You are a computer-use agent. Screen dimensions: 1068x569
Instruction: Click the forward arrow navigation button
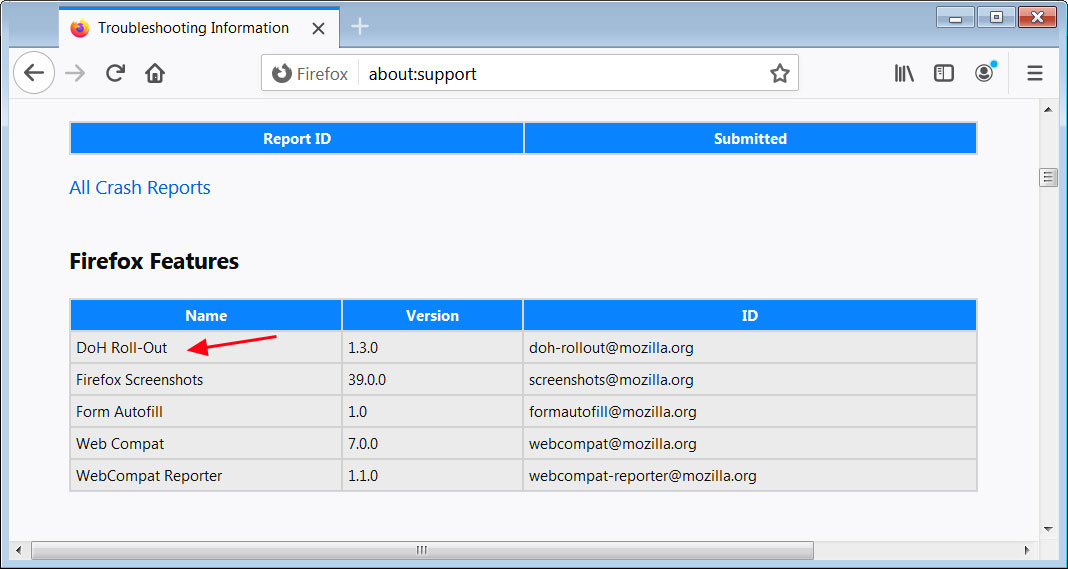coord(75,73)
